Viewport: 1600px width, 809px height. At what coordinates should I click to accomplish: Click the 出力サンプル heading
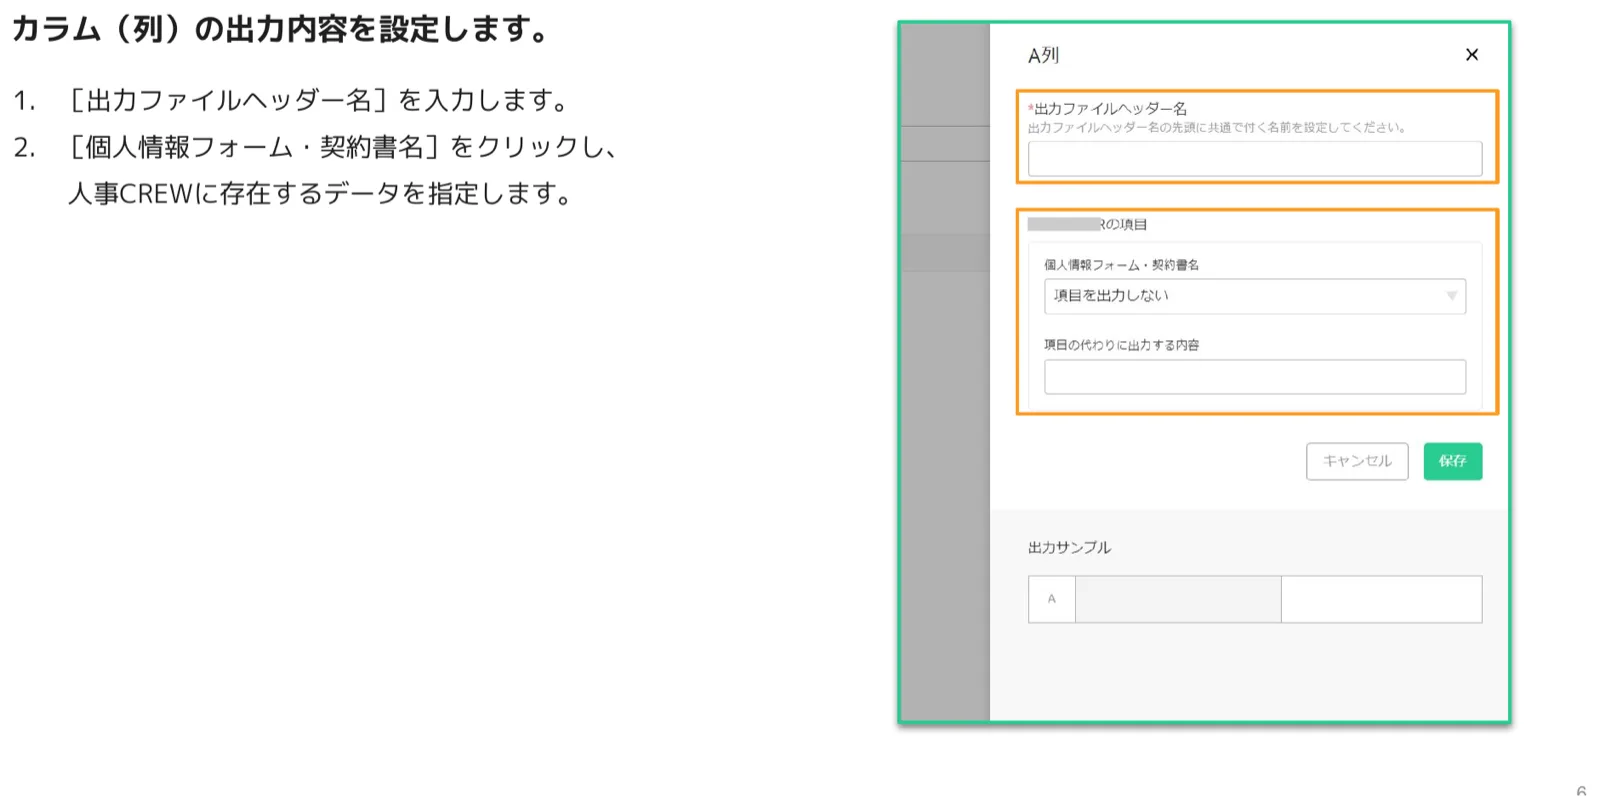1069,548
